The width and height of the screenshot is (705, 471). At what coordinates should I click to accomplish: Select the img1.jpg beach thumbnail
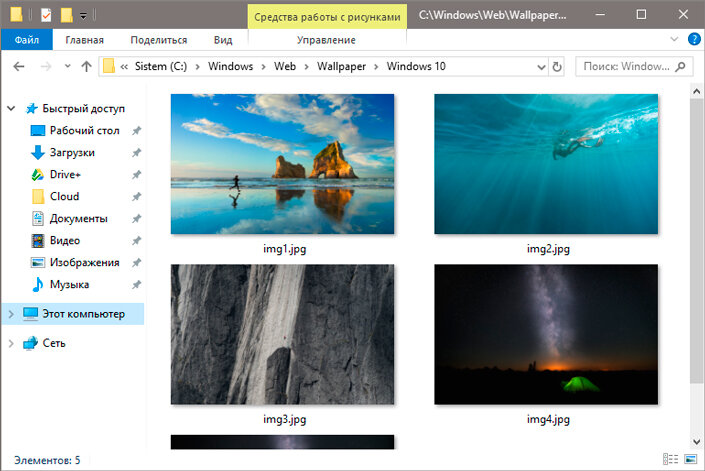tap(282, 164)
